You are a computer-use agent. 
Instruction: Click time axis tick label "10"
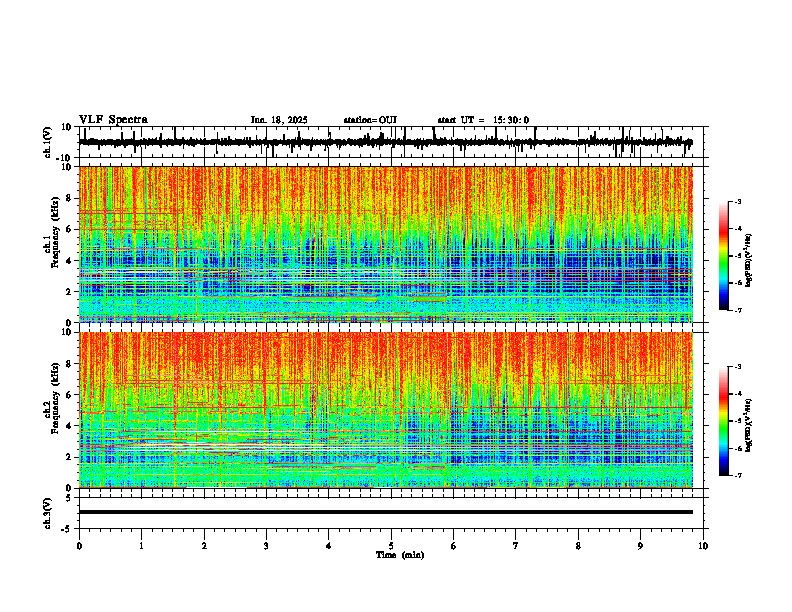(703, 546)
